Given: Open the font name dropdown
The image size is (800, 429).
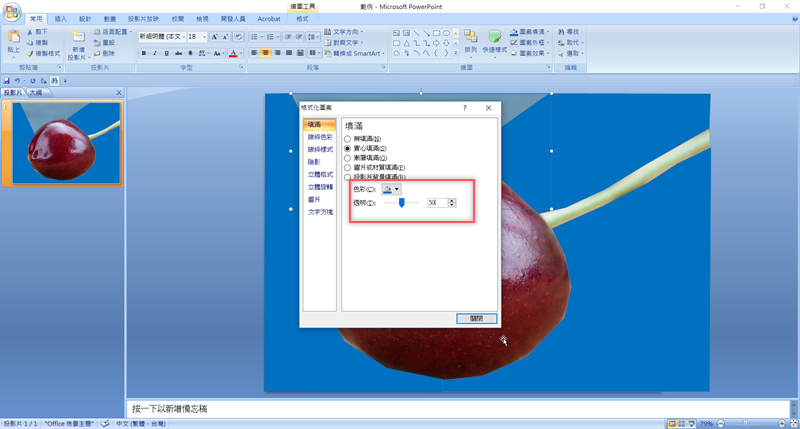Looking at the screenshot, I should (183, 37).
